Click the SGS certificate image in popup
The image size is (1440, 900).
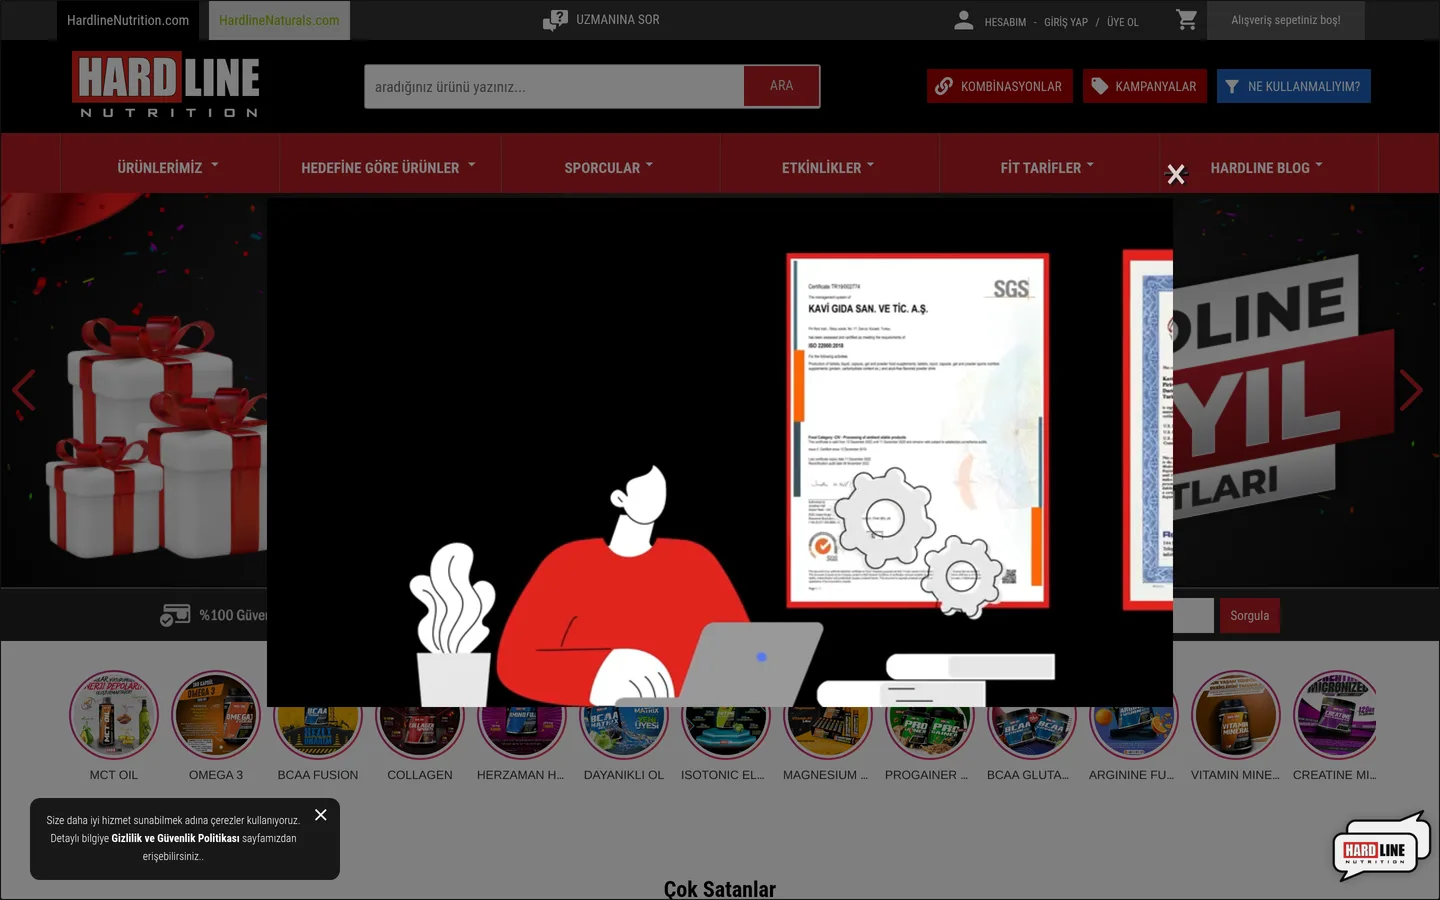click(x=918, y=431)
